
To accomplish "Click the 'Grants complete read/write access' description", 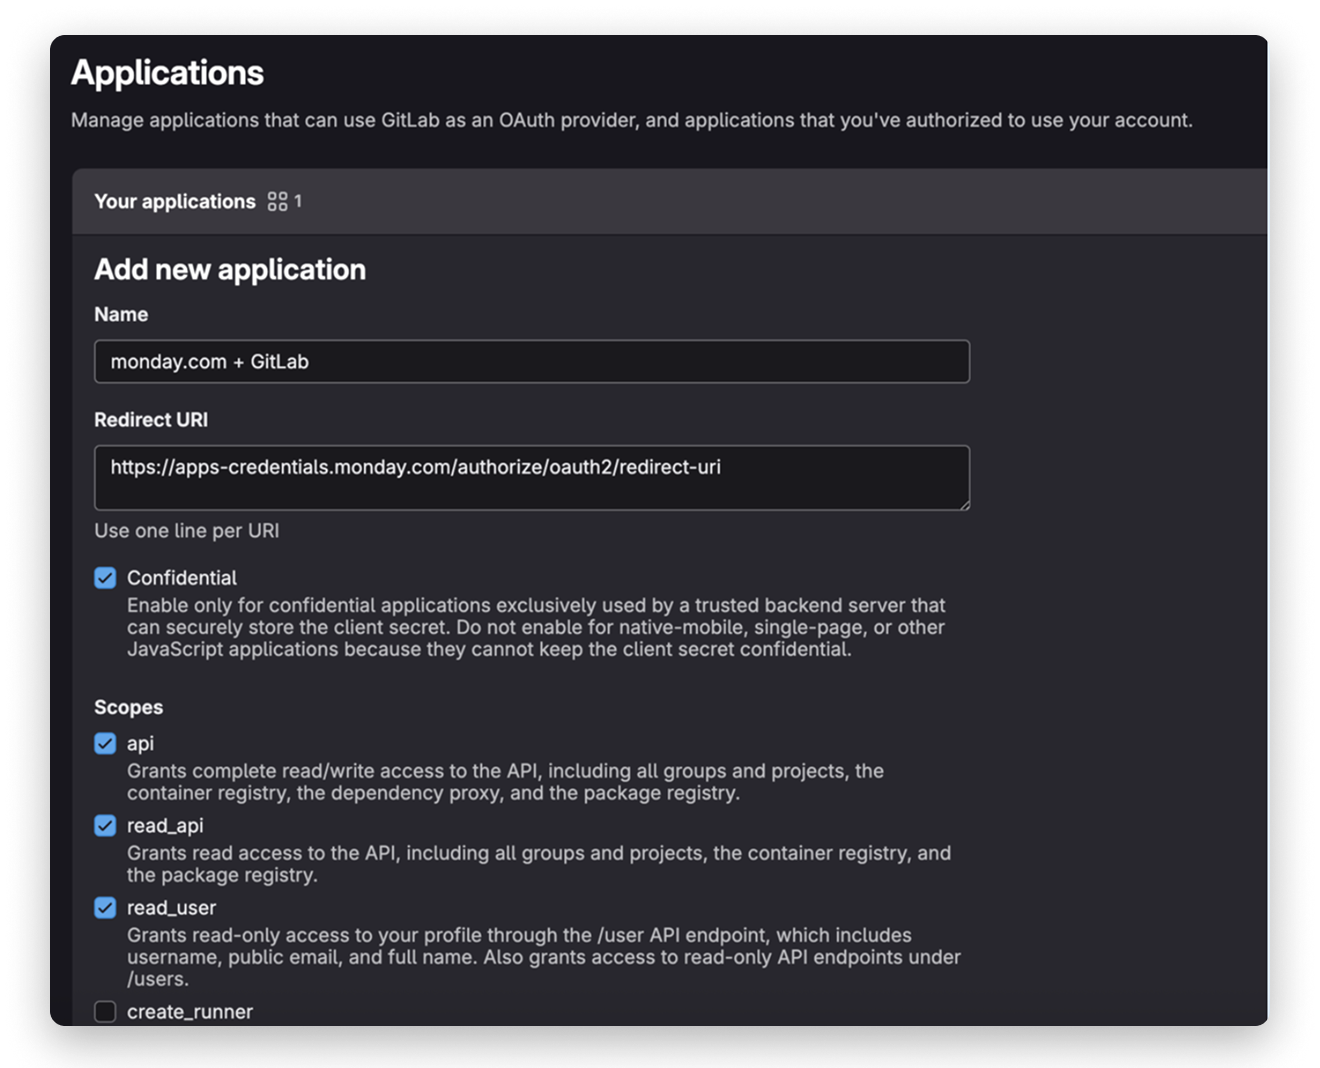I will click(x=505, y=782).
